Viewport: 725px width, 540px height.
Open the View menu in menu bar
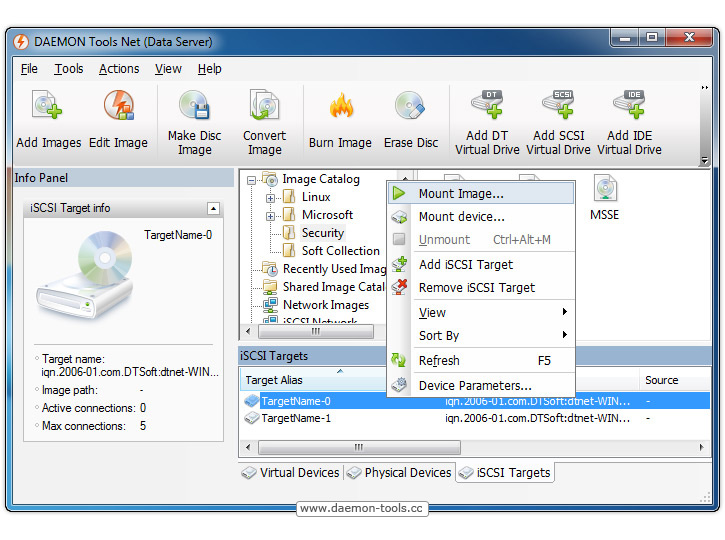point(168,68)
